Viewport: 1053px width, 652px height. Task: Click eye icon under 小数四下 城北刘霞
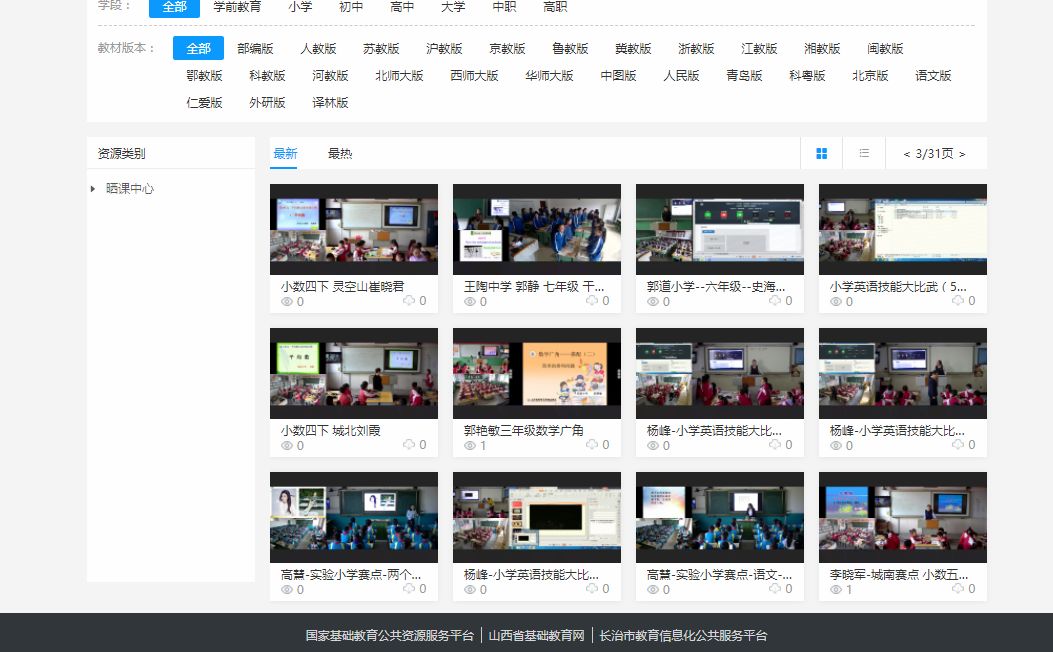pyautogui.click(x=287, y=446)
